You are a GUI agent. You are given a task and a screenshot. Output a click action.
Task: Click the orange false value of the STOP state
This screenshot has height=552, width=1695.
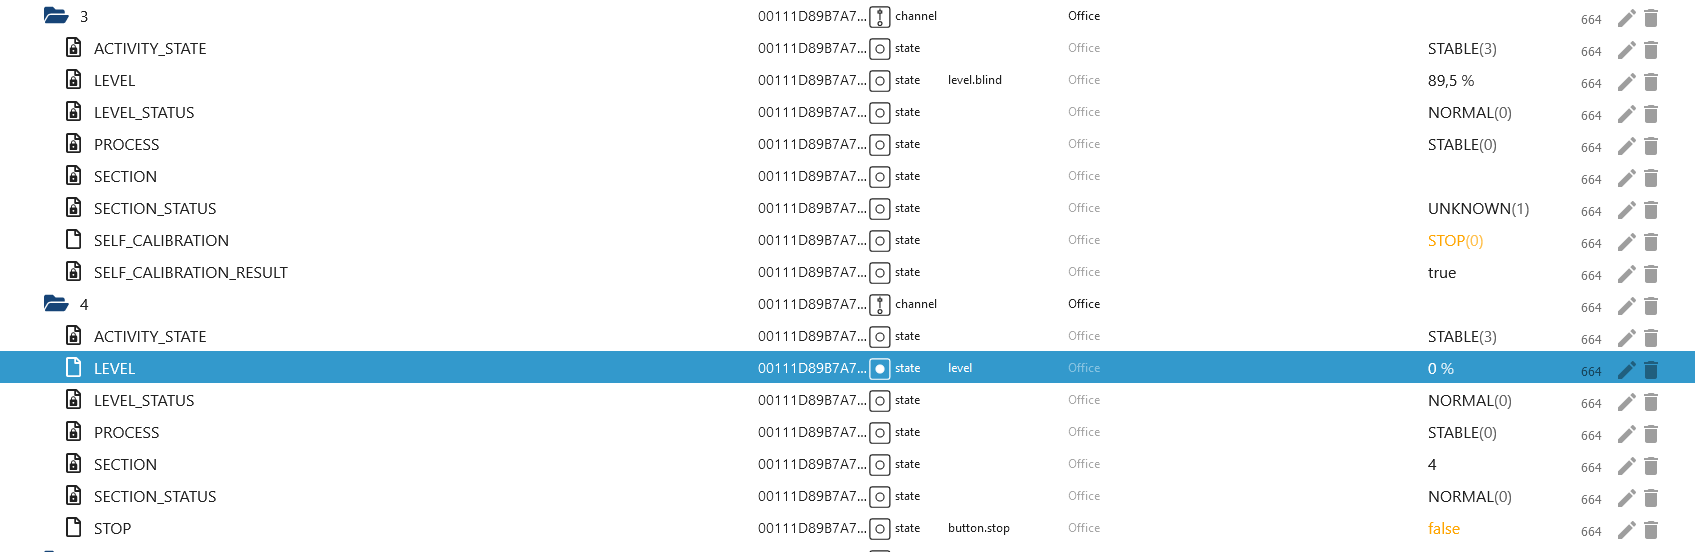(1444, 528)
